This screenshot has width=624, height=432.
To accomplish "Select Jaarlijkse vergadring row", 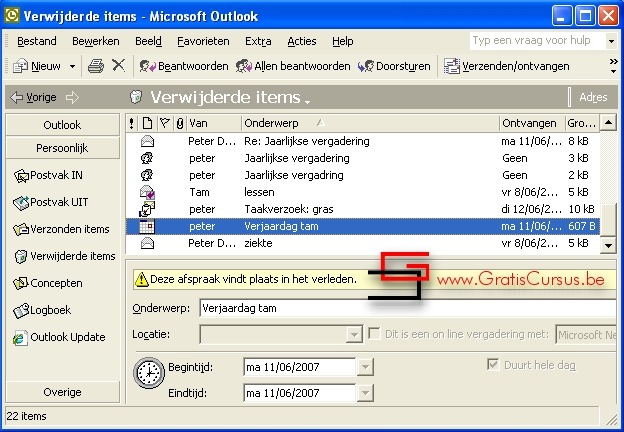I will click(x=363, y=175).
